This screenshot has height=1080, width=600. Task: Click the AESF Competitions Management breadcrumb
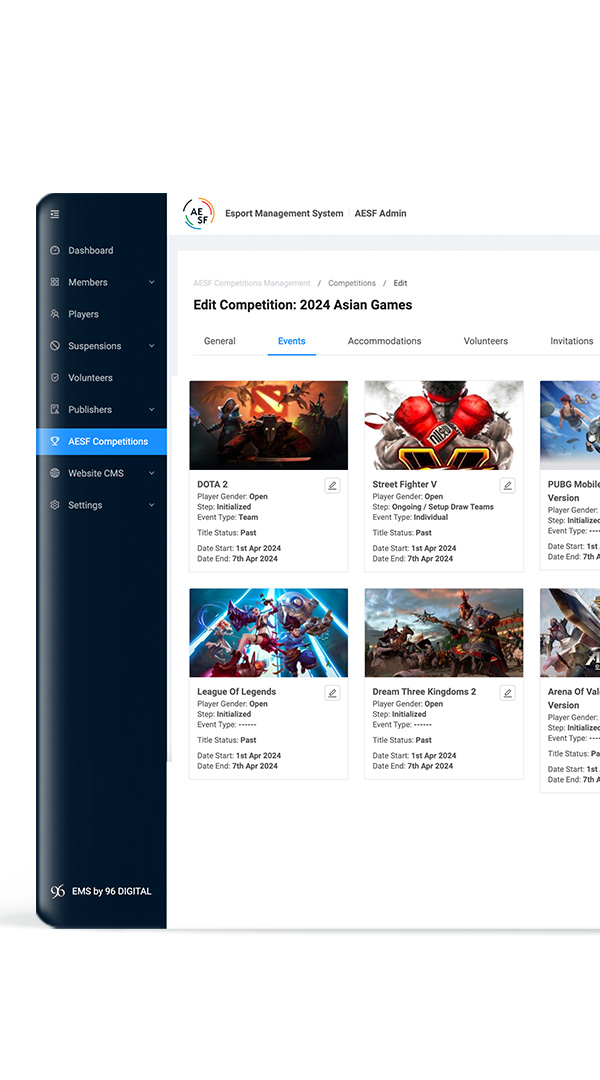click(x=252, y=283)
